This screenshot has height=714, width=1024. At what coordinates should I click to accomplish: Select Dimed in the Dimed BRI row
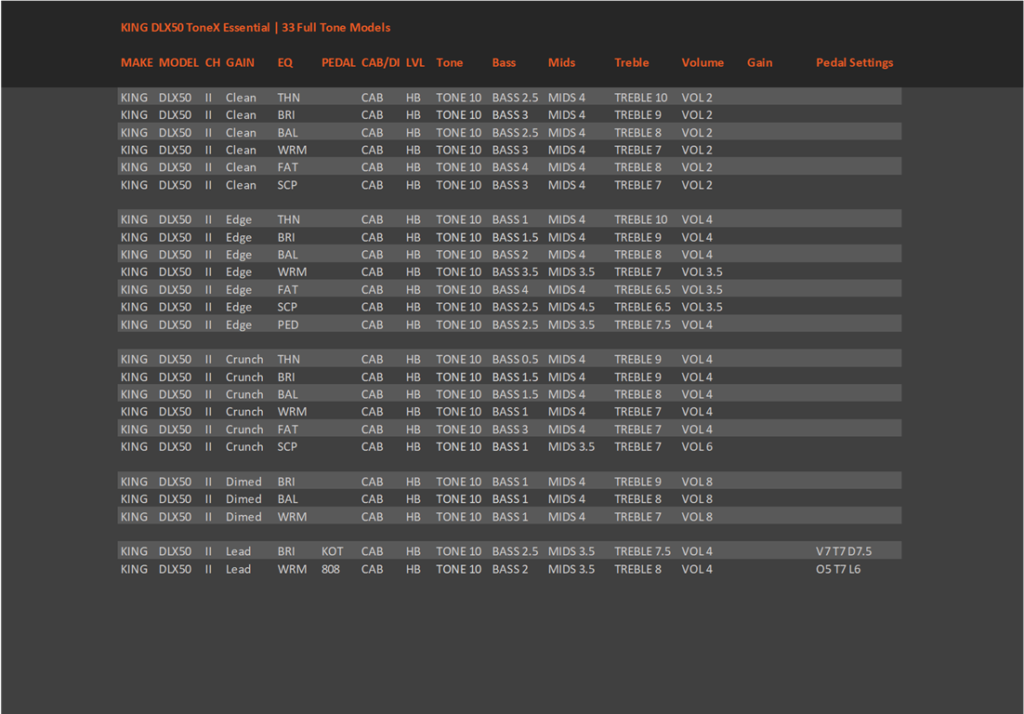tap(243, 481)
